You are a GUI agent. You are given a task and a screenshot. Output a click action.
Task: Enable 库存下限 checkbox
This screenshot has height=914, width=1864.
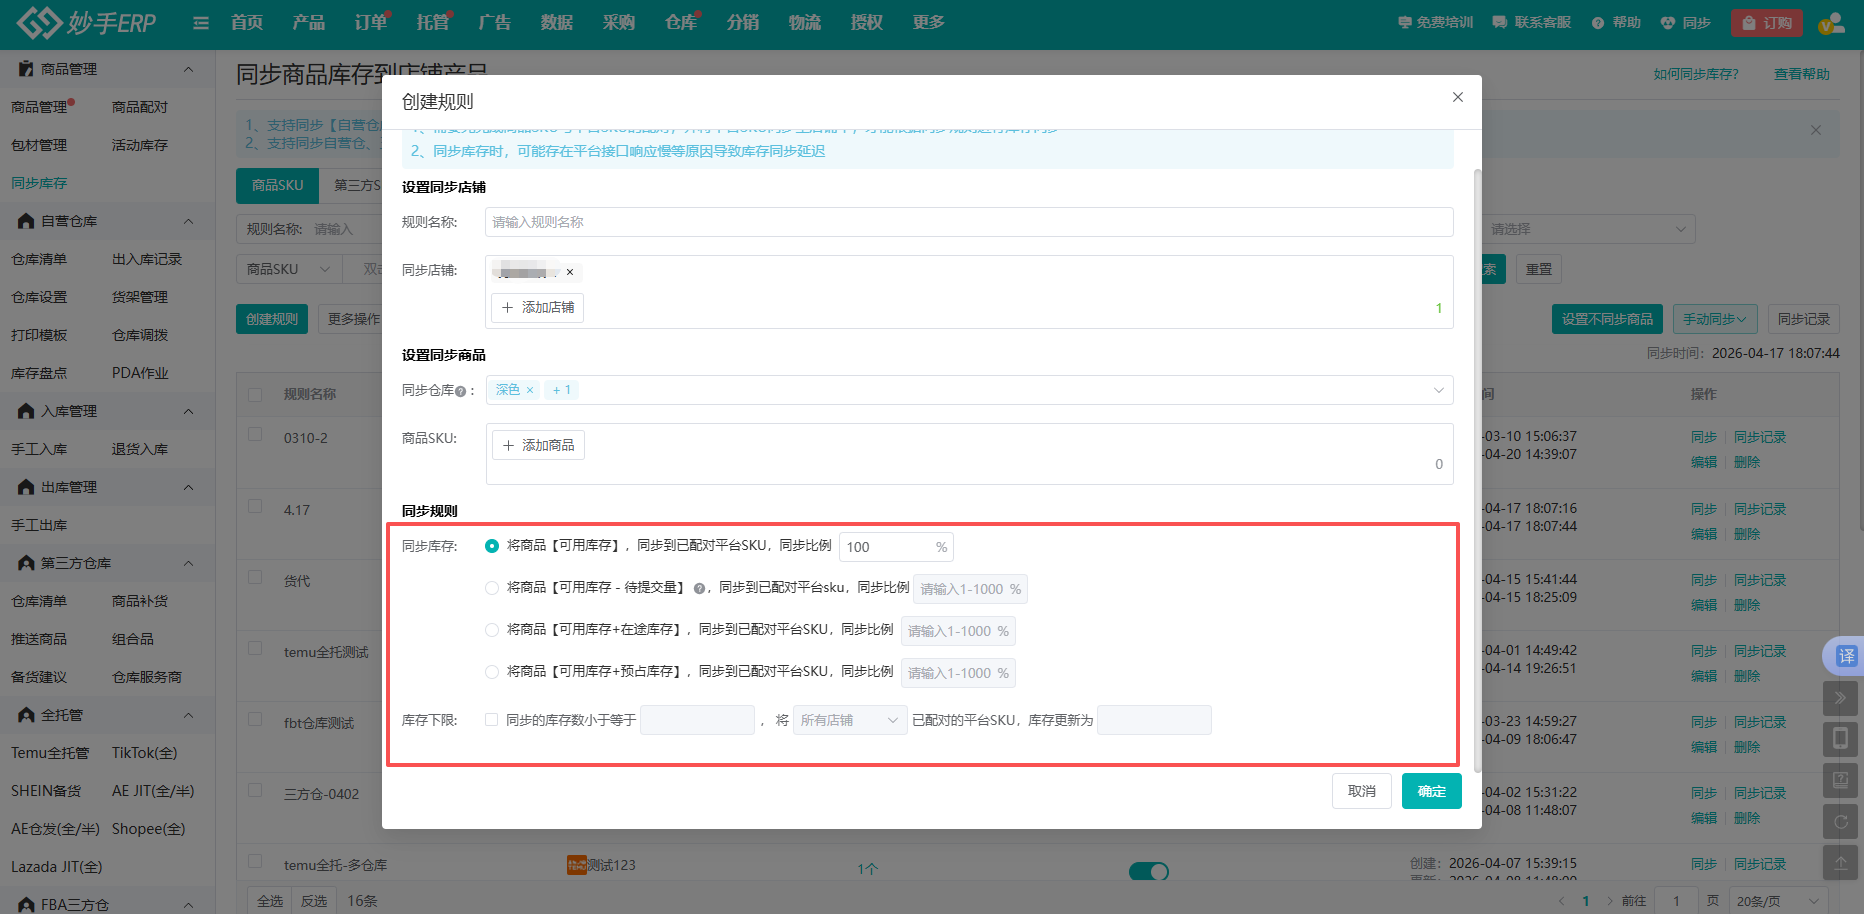point(492,720)
